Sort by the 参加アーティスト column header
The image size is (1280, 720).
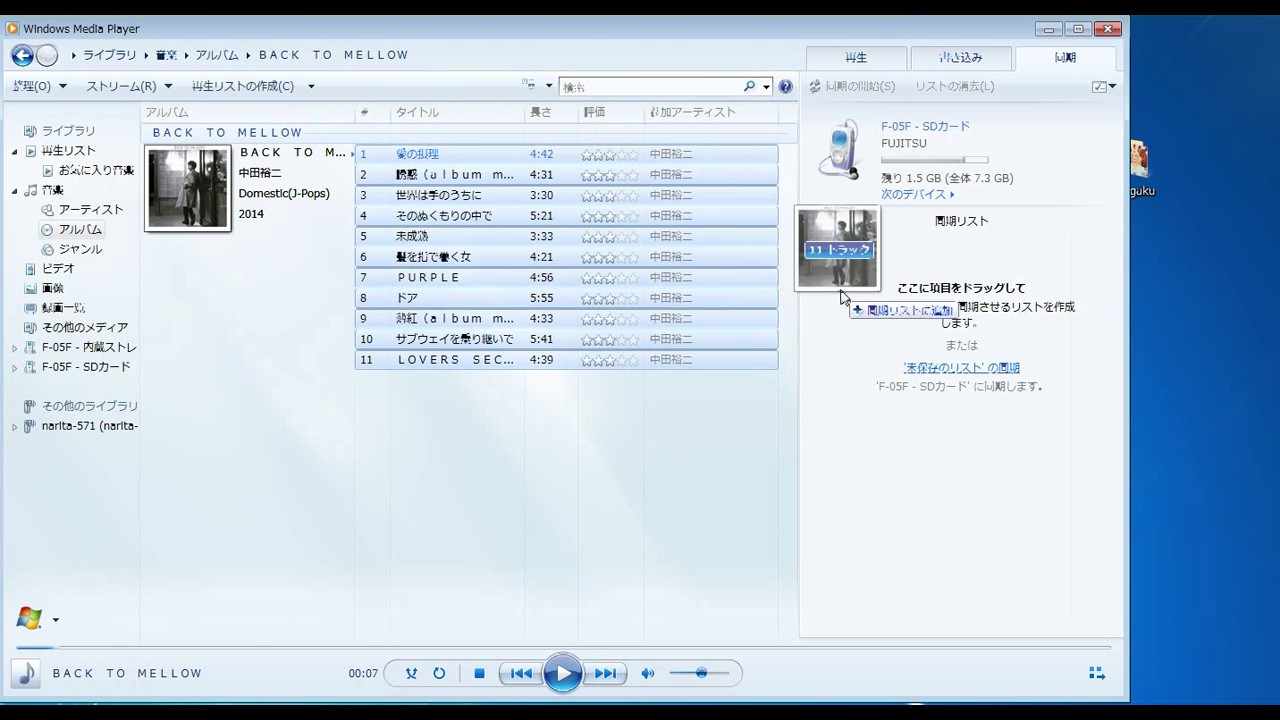click(x=693, y=113)
